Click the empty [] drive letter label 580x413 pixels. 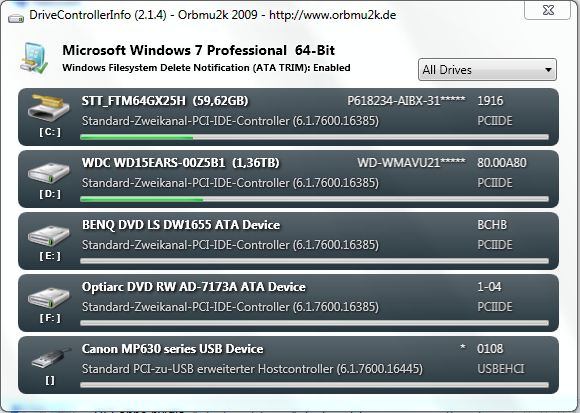(50, 380)
